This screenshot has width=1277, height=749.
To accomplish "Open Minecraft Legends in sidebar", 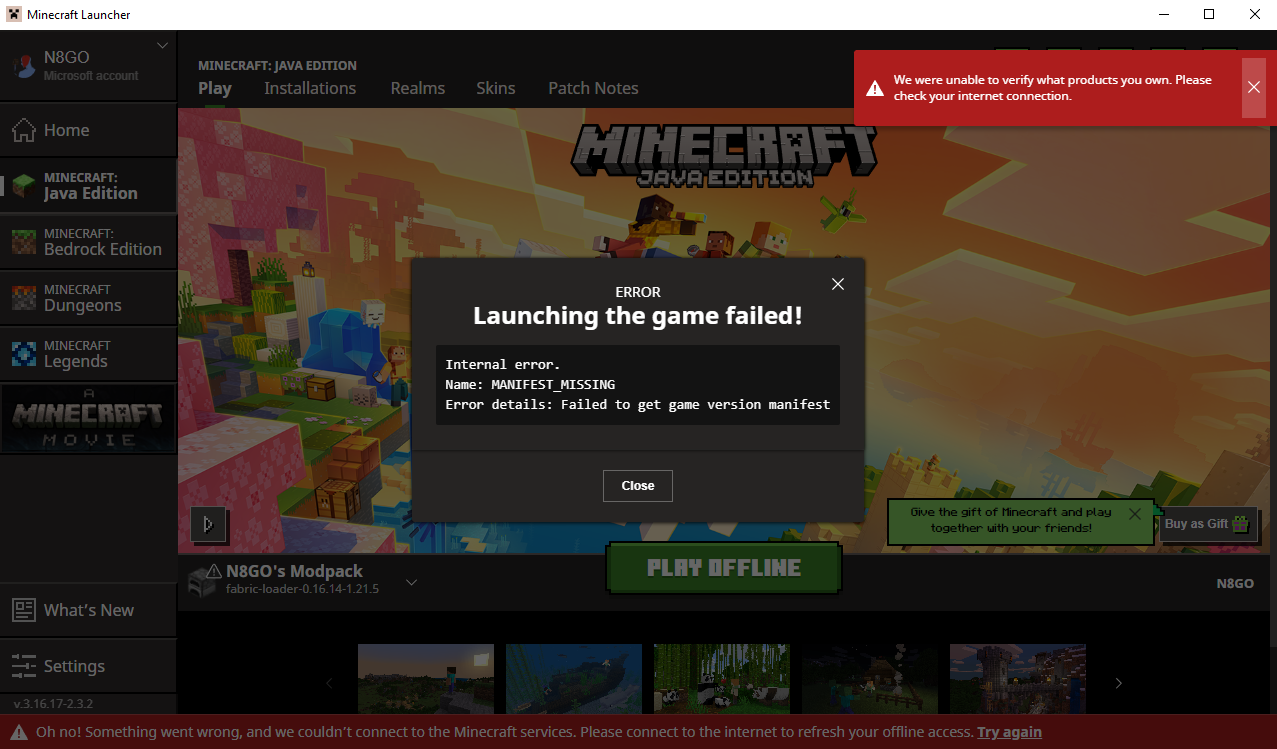I will (88, 354).
